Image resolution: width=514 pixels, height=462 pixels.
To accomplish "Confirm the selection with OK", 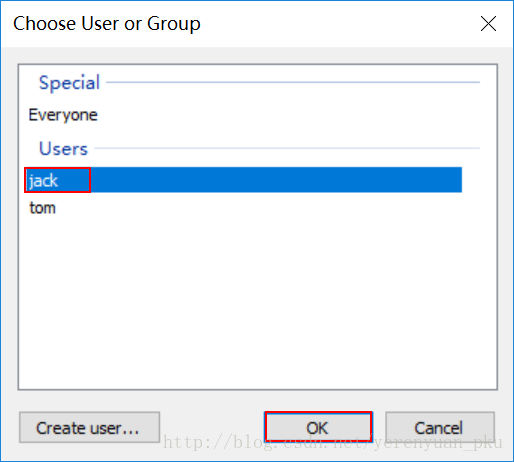I will 318,427.
